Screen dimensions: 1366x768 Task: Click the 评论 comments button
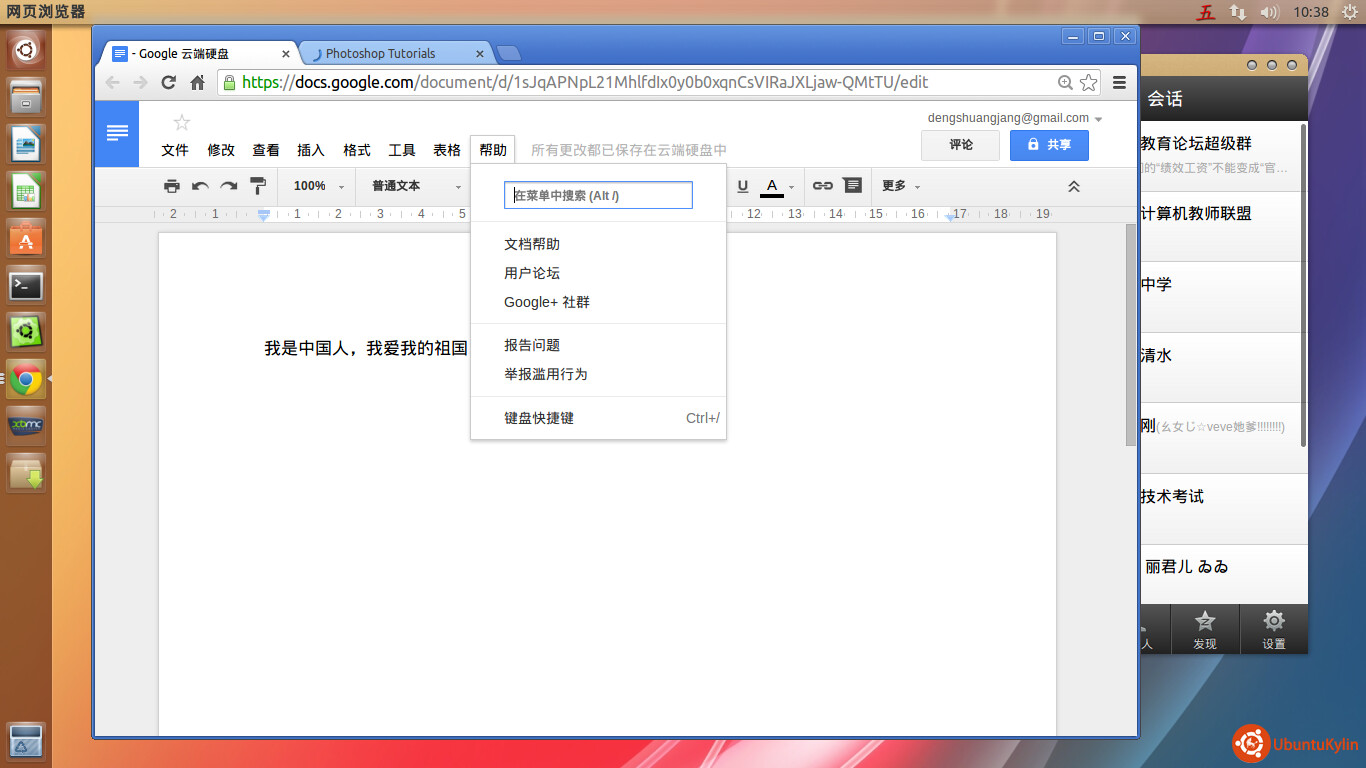(x=960, y=145)
